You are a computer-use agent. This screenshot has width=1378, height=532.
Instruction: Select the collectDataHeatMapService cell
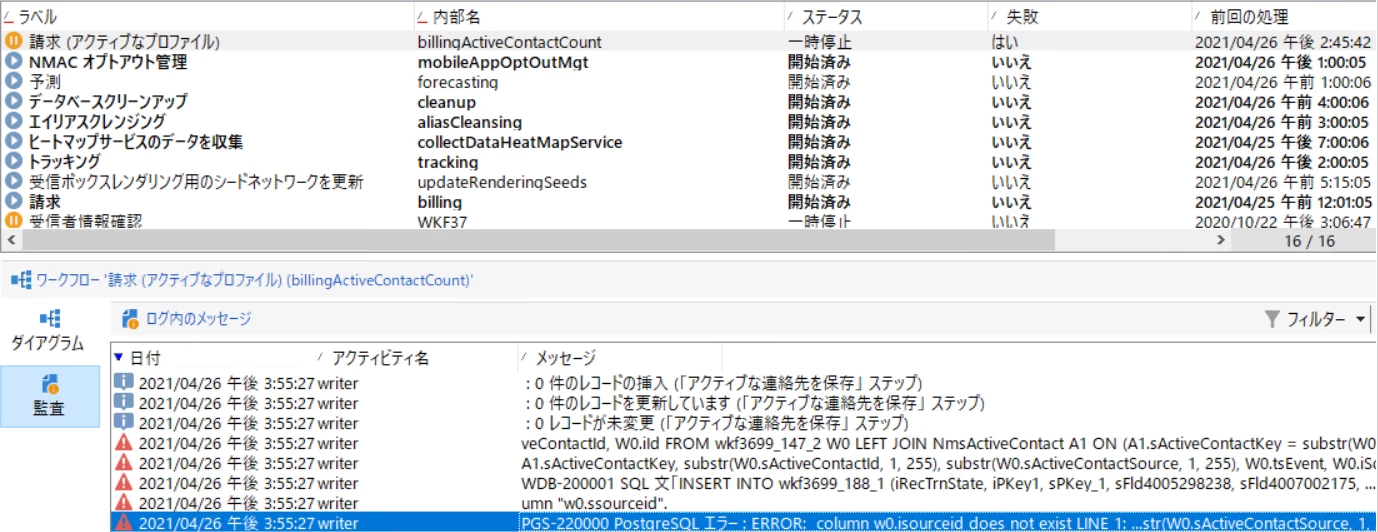(519, 141)
